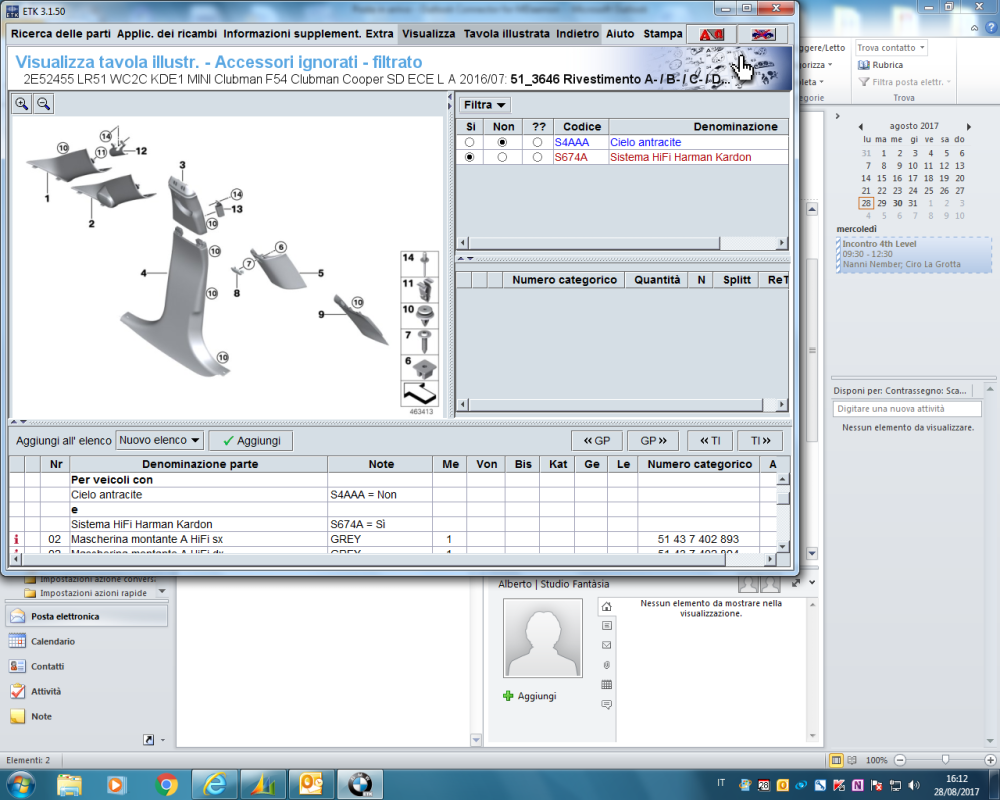Select Non radio for S674A Harman Kardon
The width and height of the screenshot is (1000, 800).
[x=503, y=157]
